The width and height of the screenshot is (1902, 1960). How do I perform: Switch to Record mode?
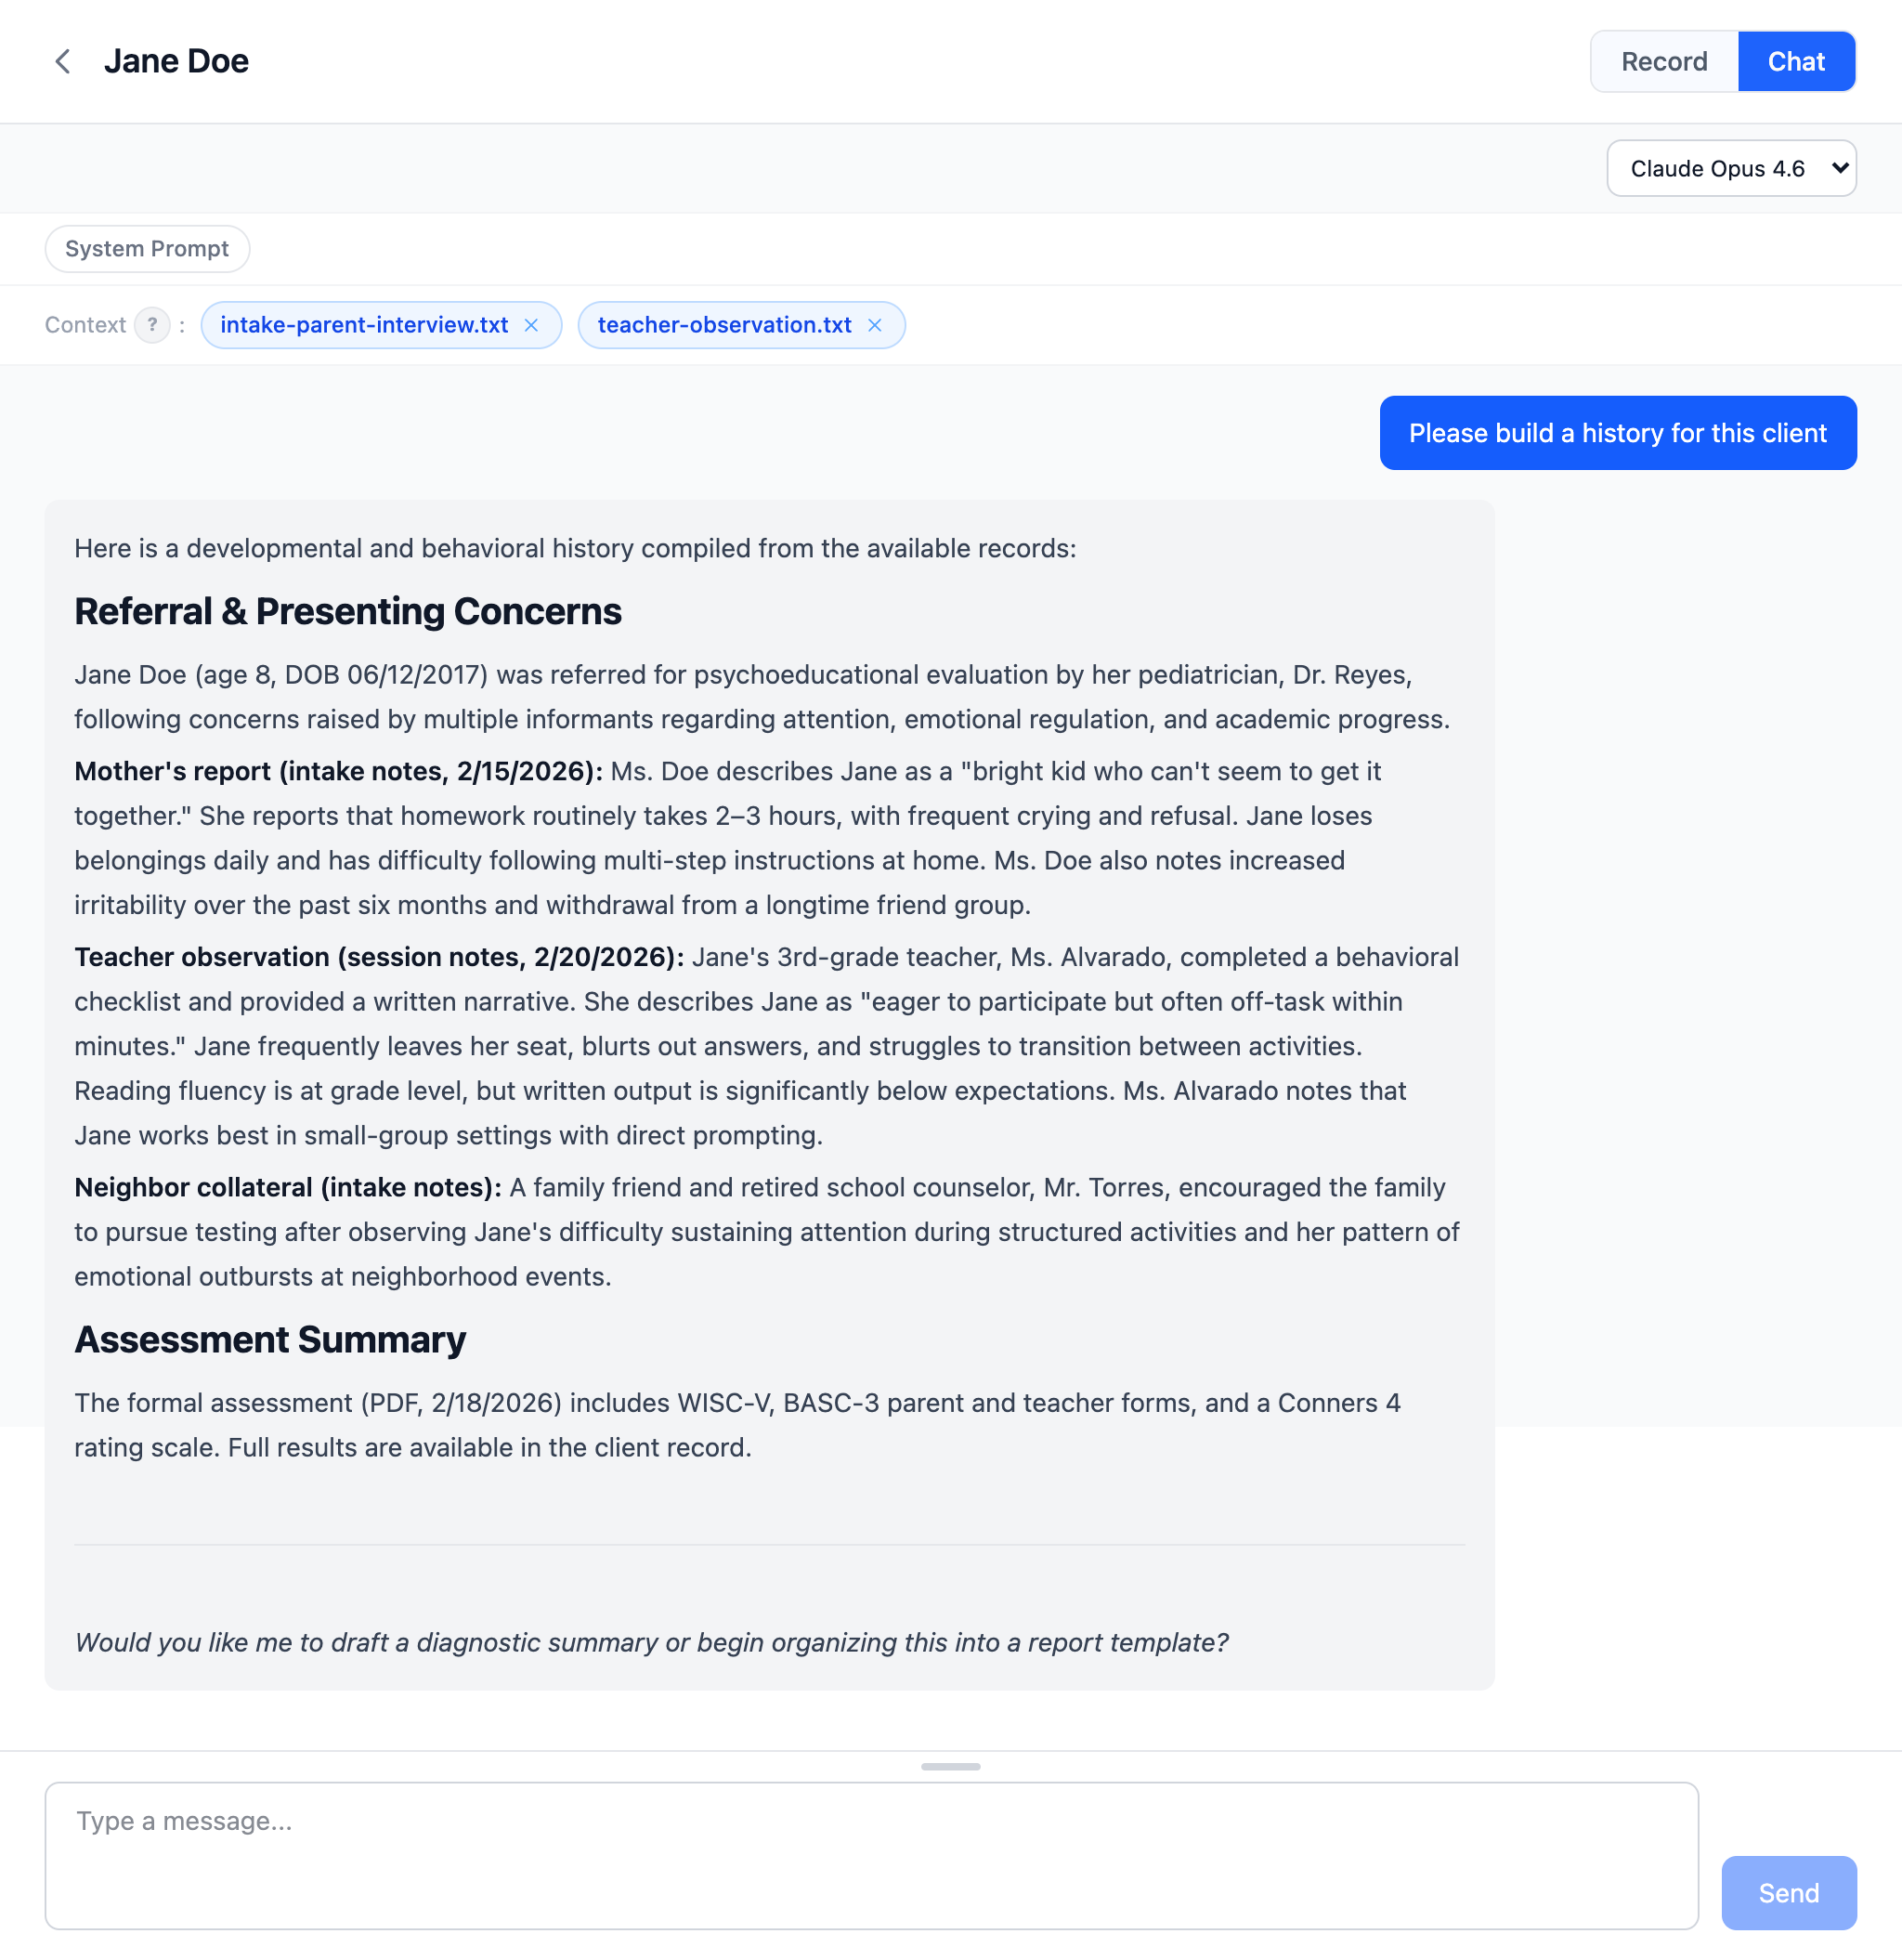[1663, 61]
